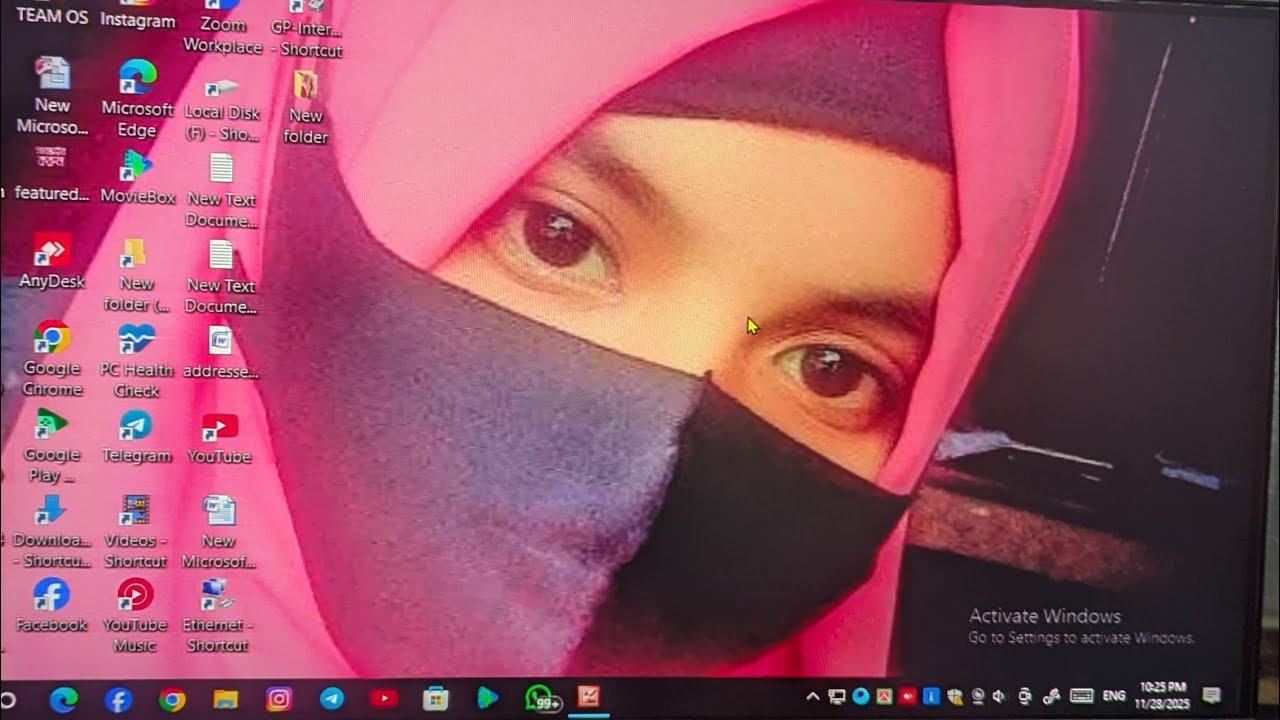
Task: Open YouTube Music desktop shortcut
Action: (x=135, y=596)
